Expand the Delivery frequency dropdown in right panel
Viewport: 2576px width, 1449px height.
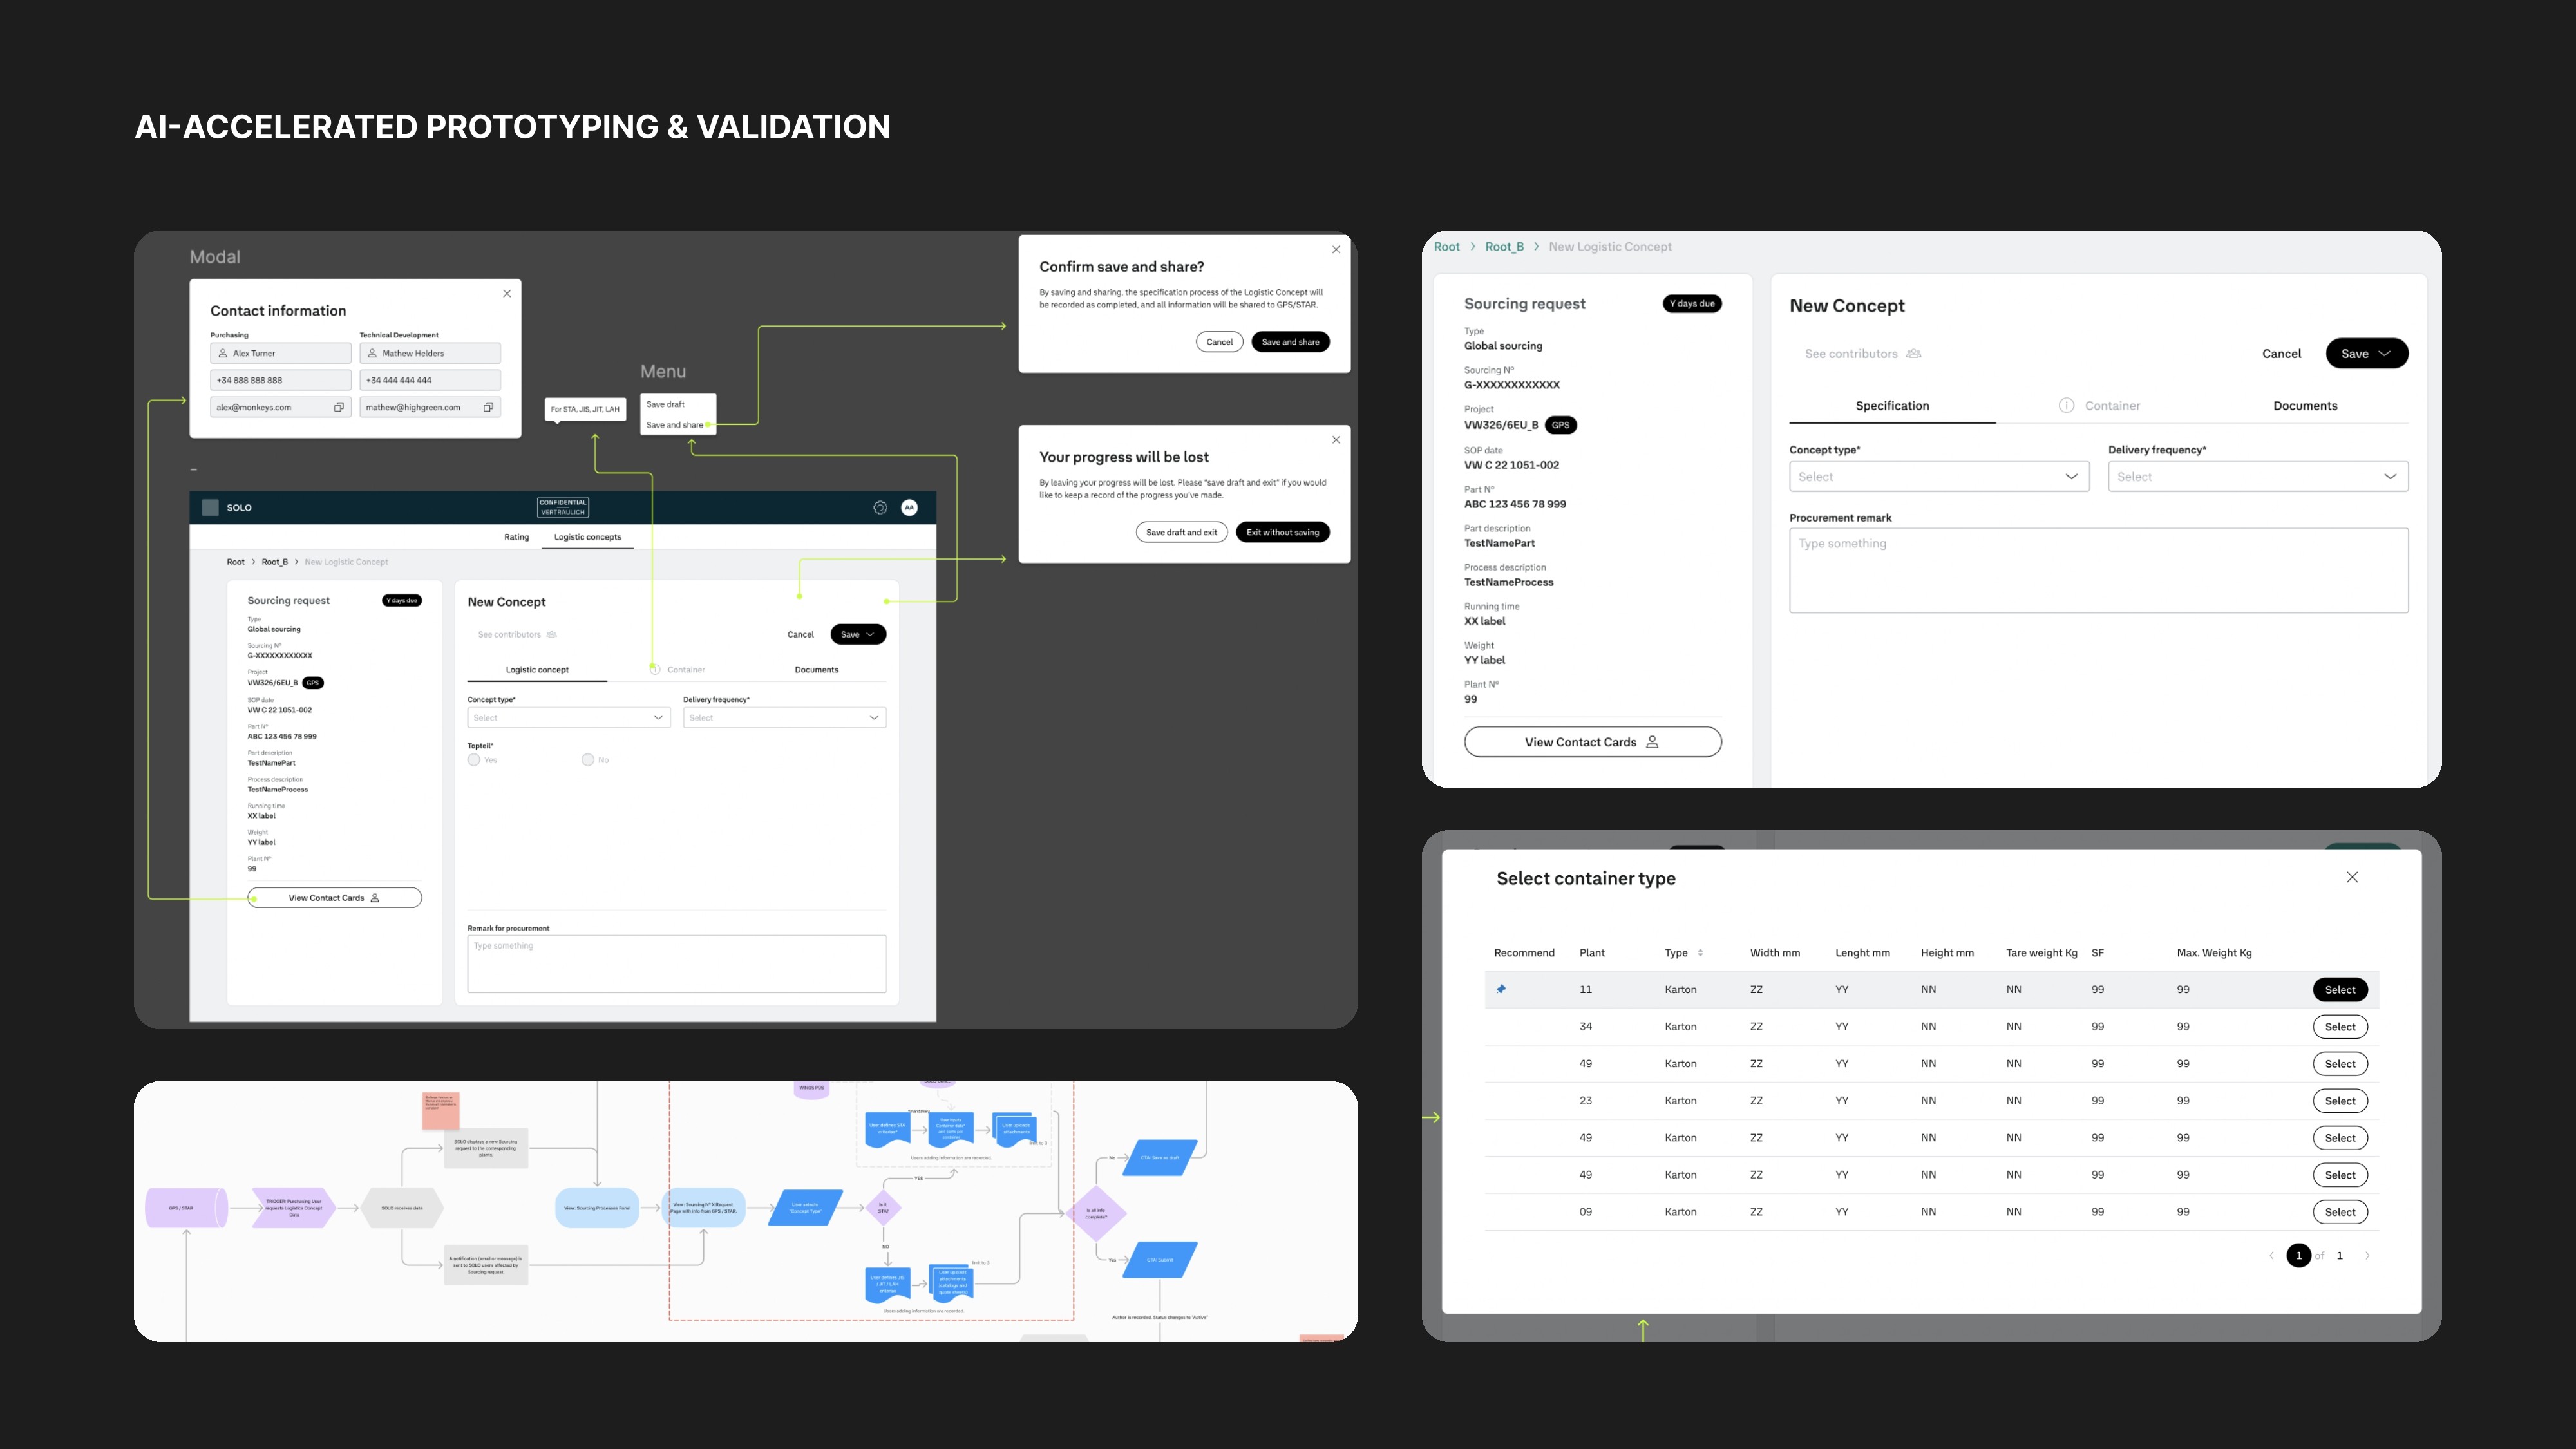point(2257,477)
